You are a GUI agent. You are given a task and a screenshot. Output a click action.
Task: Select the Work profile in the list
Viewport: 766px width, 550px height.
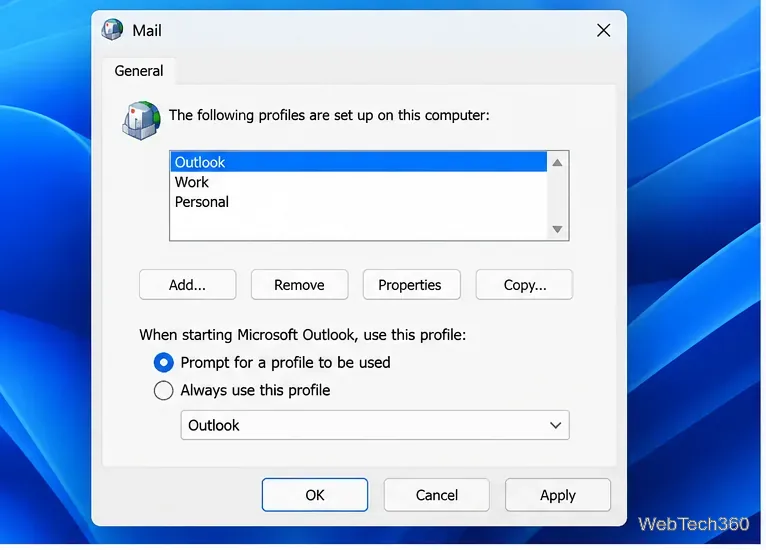click(359, 182)
